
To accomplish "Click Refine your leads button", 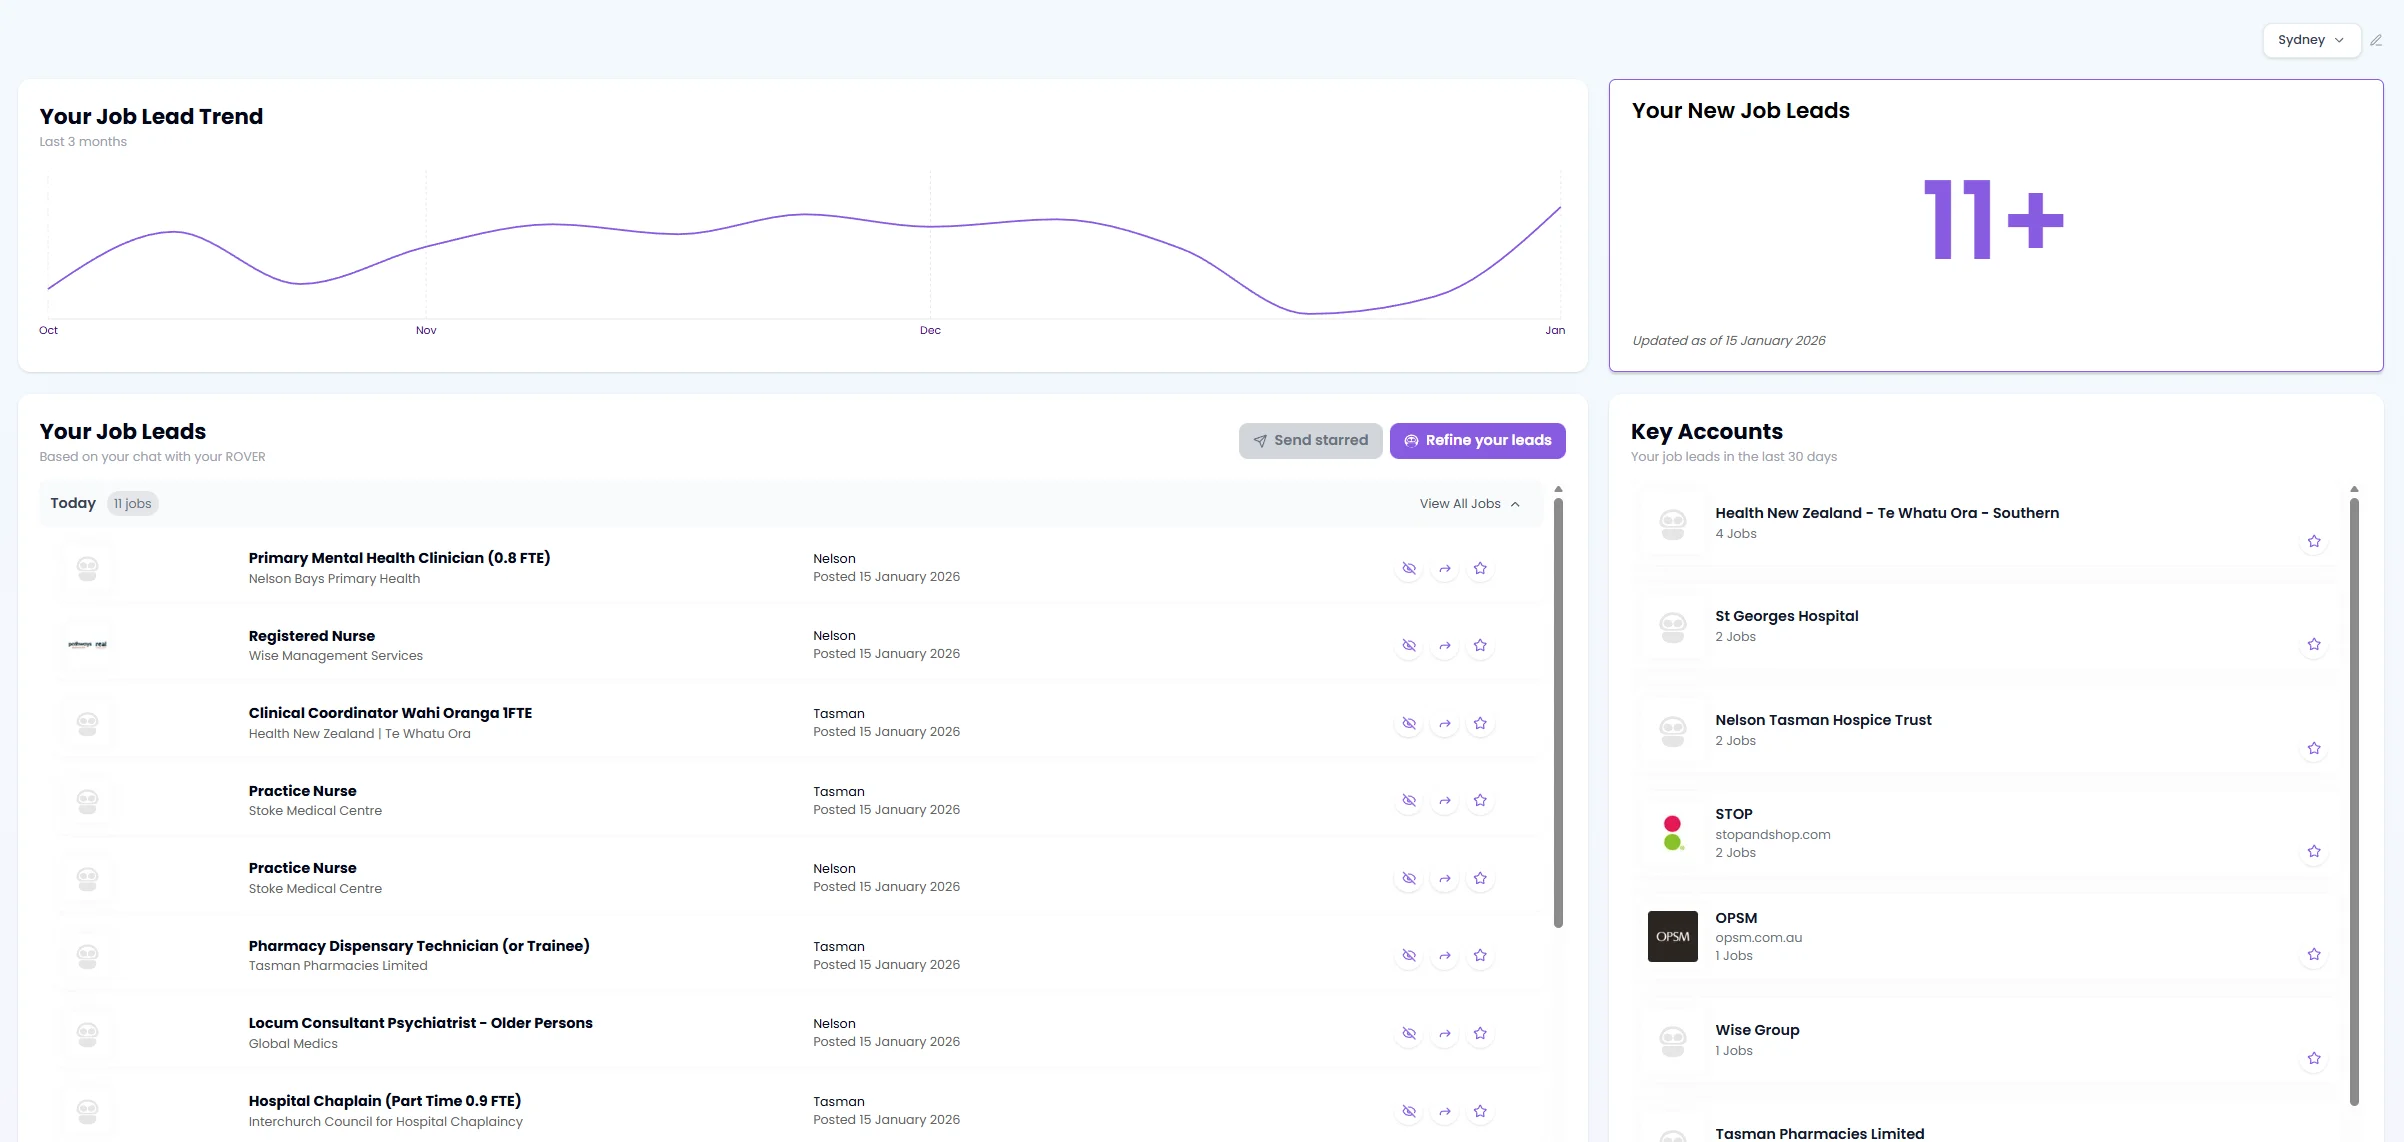I will 1477,441.
